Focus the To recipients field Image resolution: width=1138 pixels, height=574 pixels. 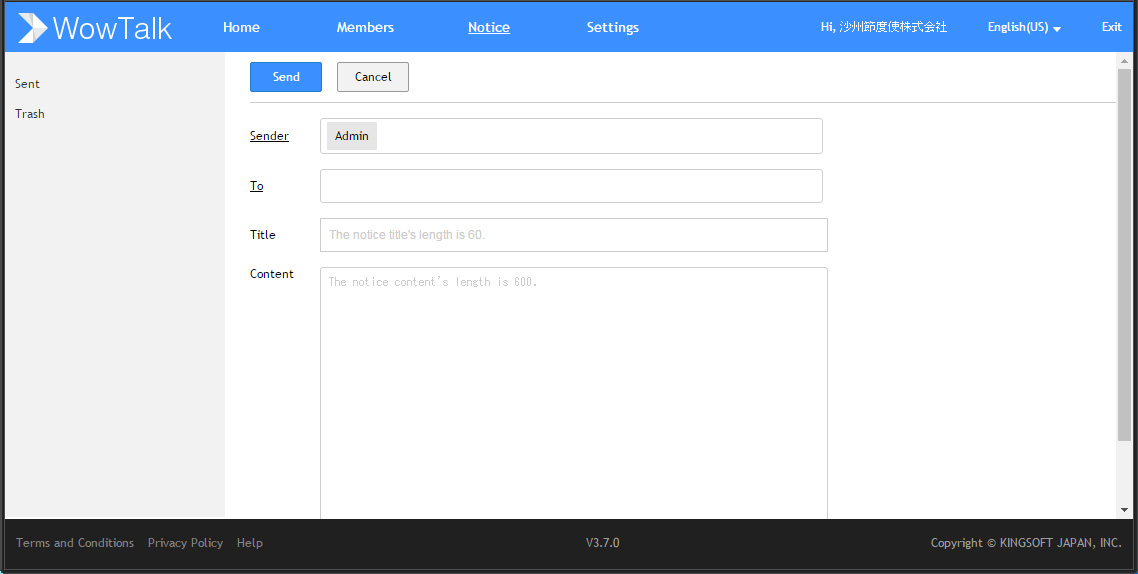(571, 186)
